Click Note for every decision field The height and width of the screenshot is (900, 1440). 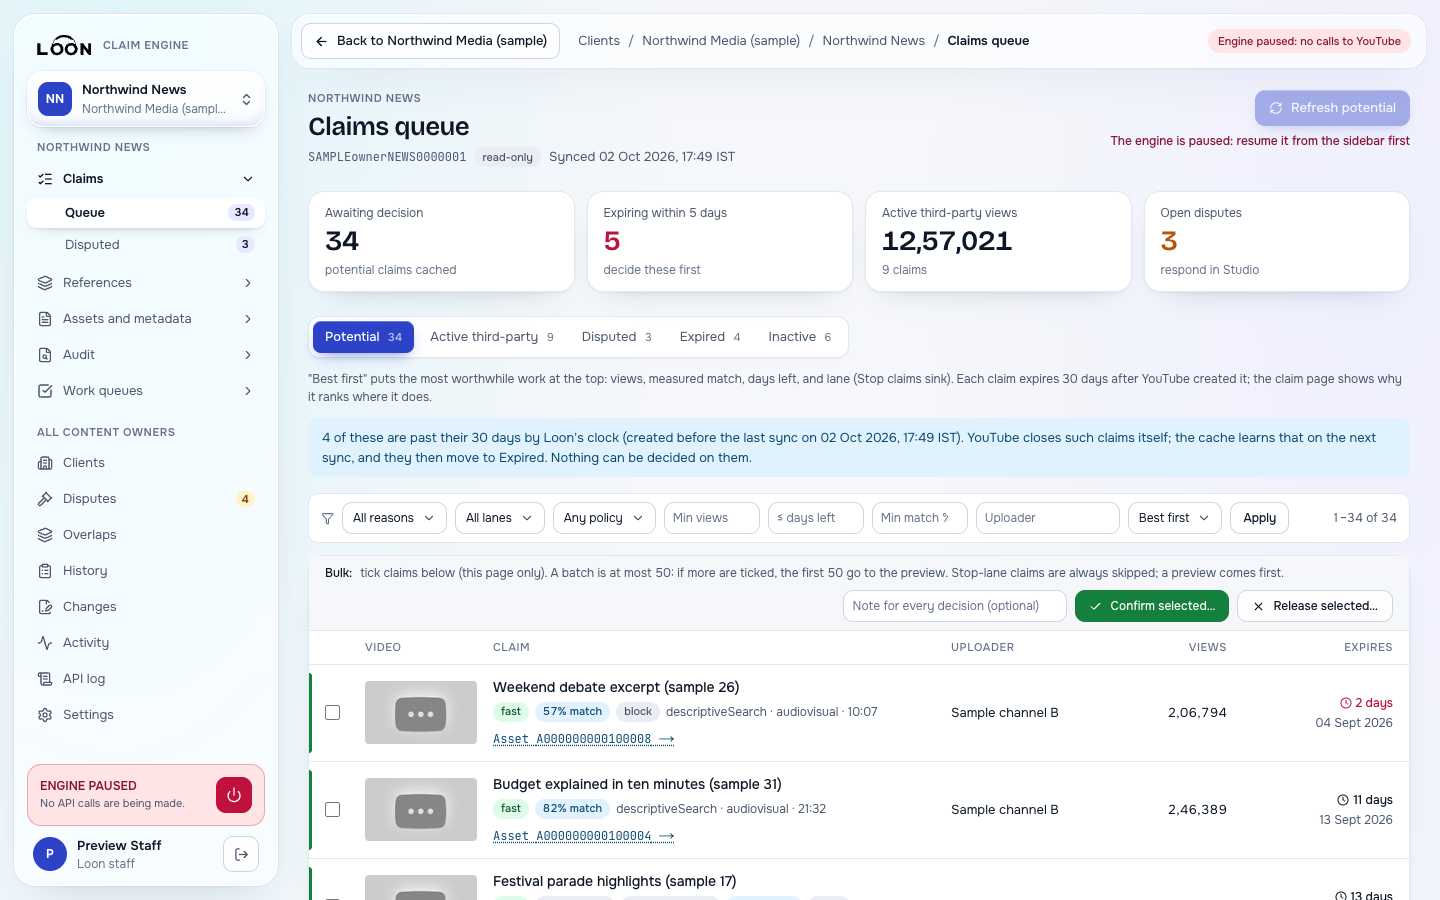[955, 606]
